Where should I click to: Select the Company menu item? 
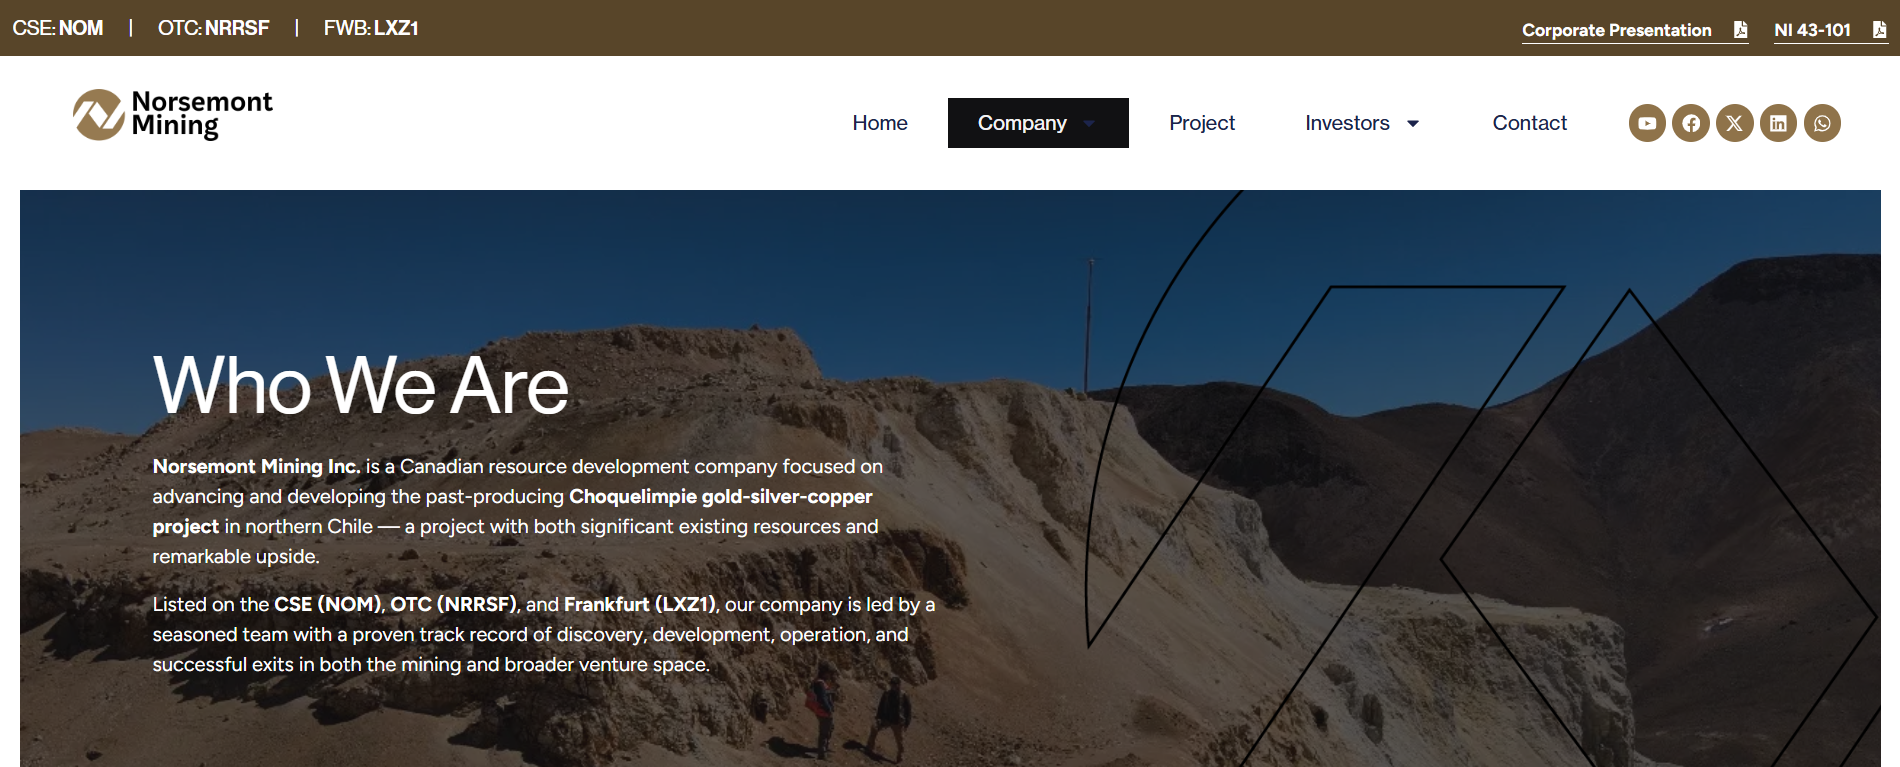1038,123
